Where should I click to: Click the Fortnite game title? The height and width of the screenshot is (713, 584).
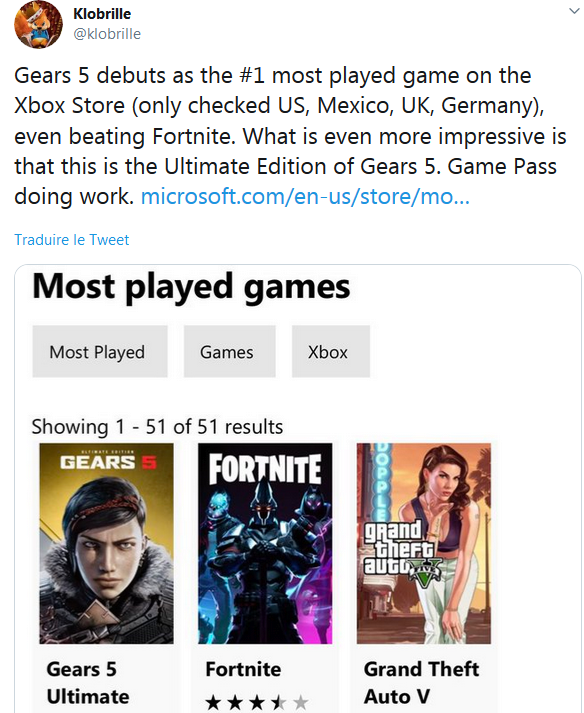click(x=243, y=669)
